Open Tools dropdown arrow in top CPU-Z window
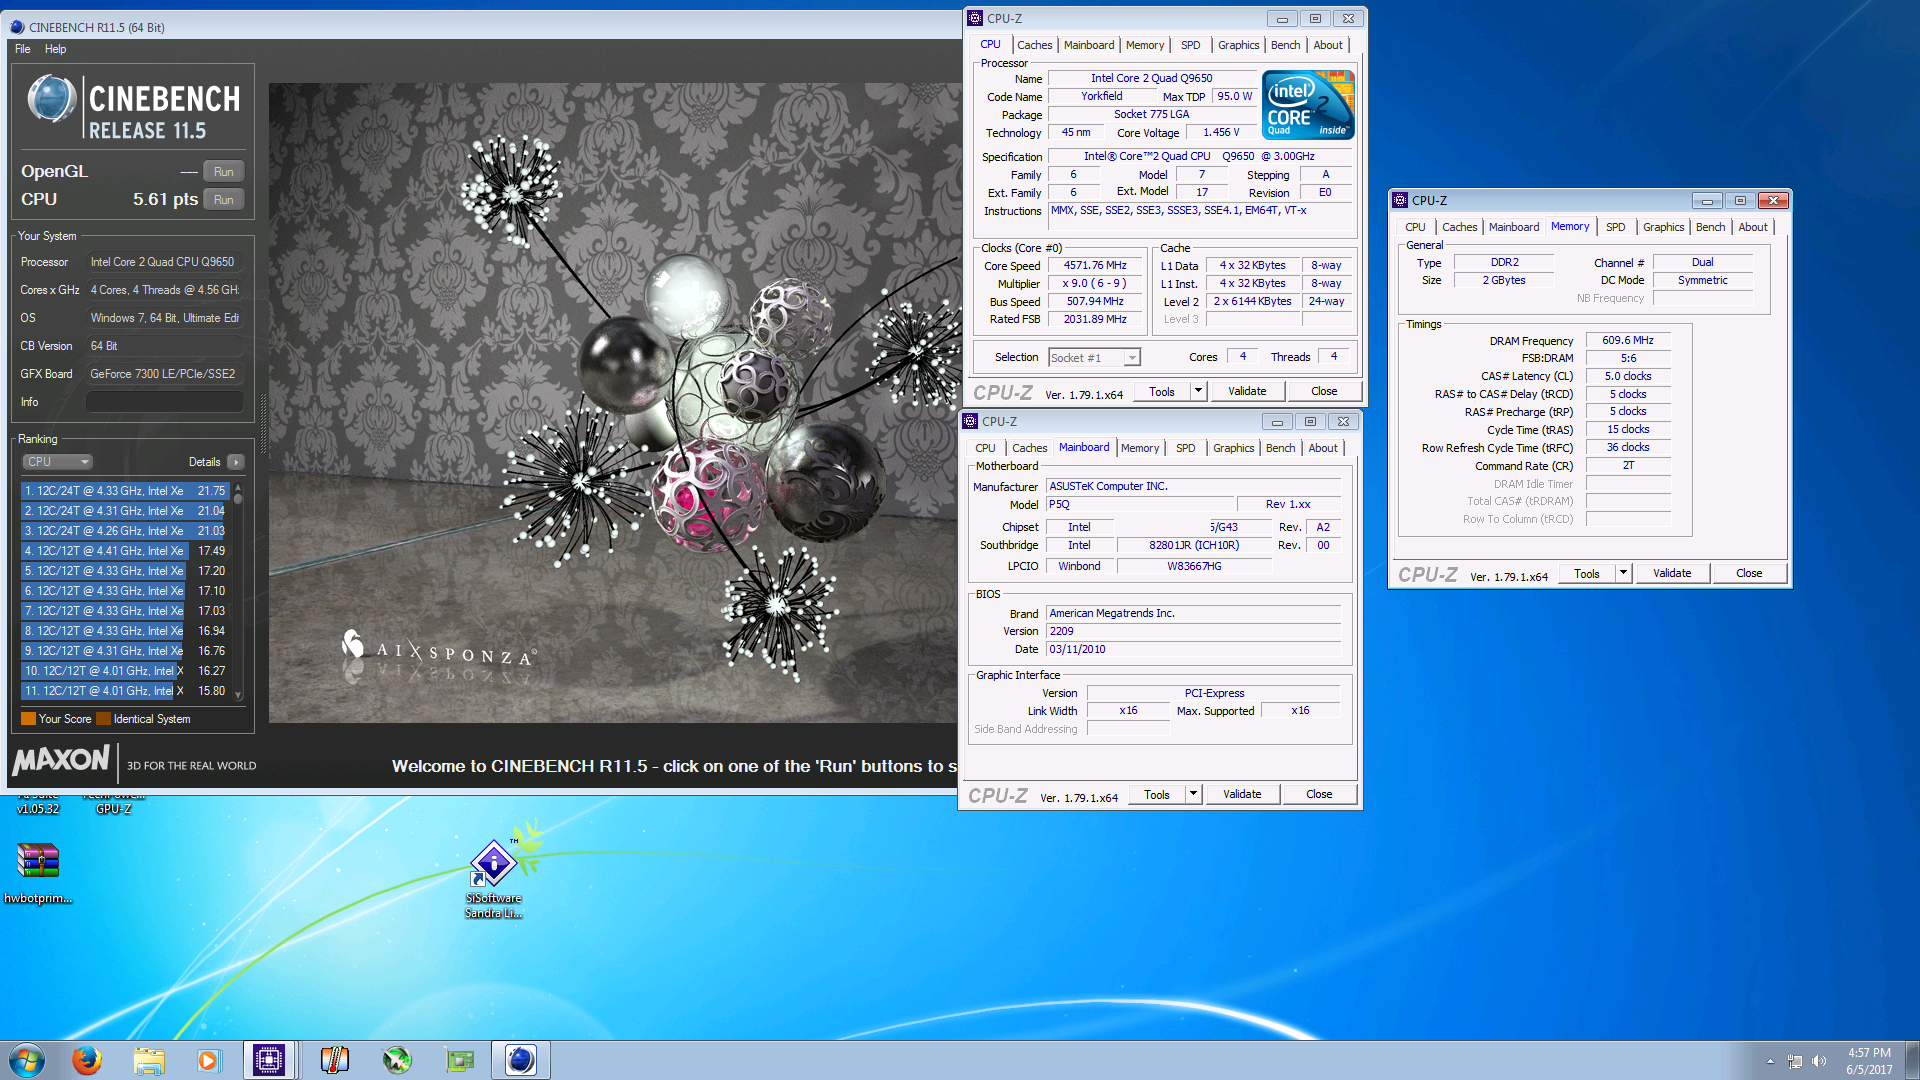The width and height of the screenshot is (1920, 1080). pyautogui.click(x=1198, y=392)
